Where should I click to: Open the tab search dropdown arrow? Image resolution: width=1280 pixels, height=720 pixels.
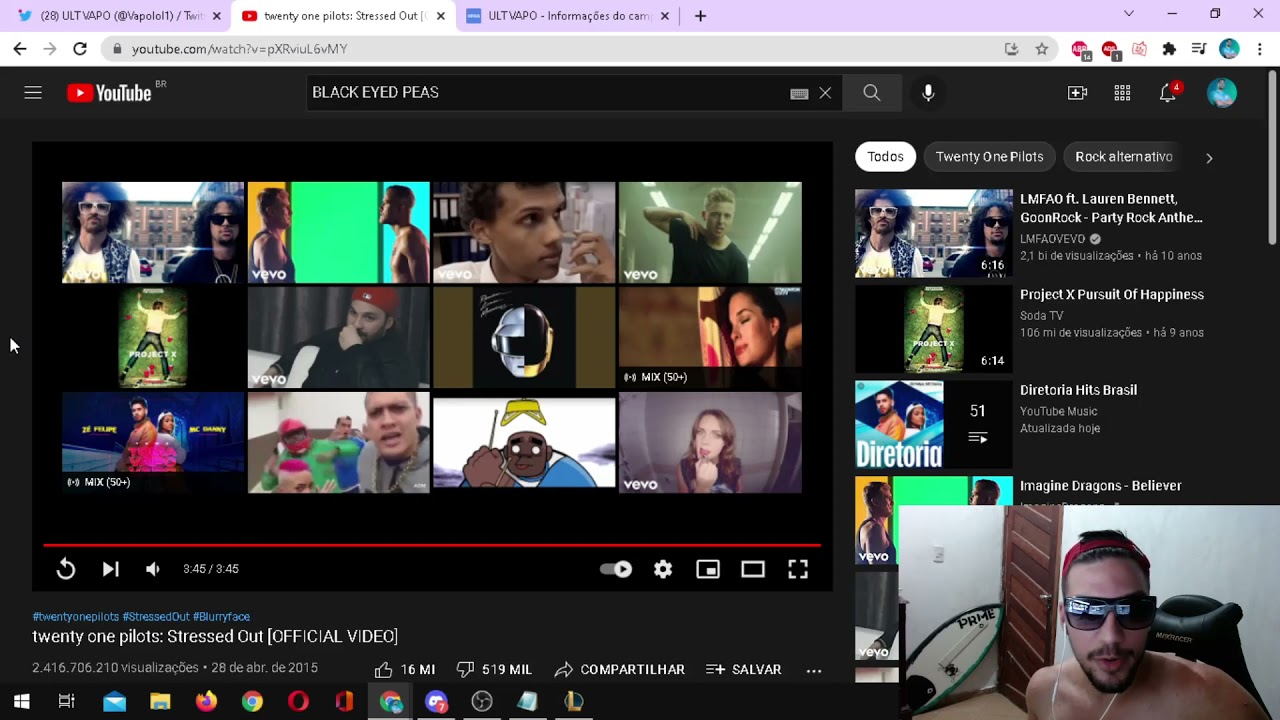[x=1129, y=14]
